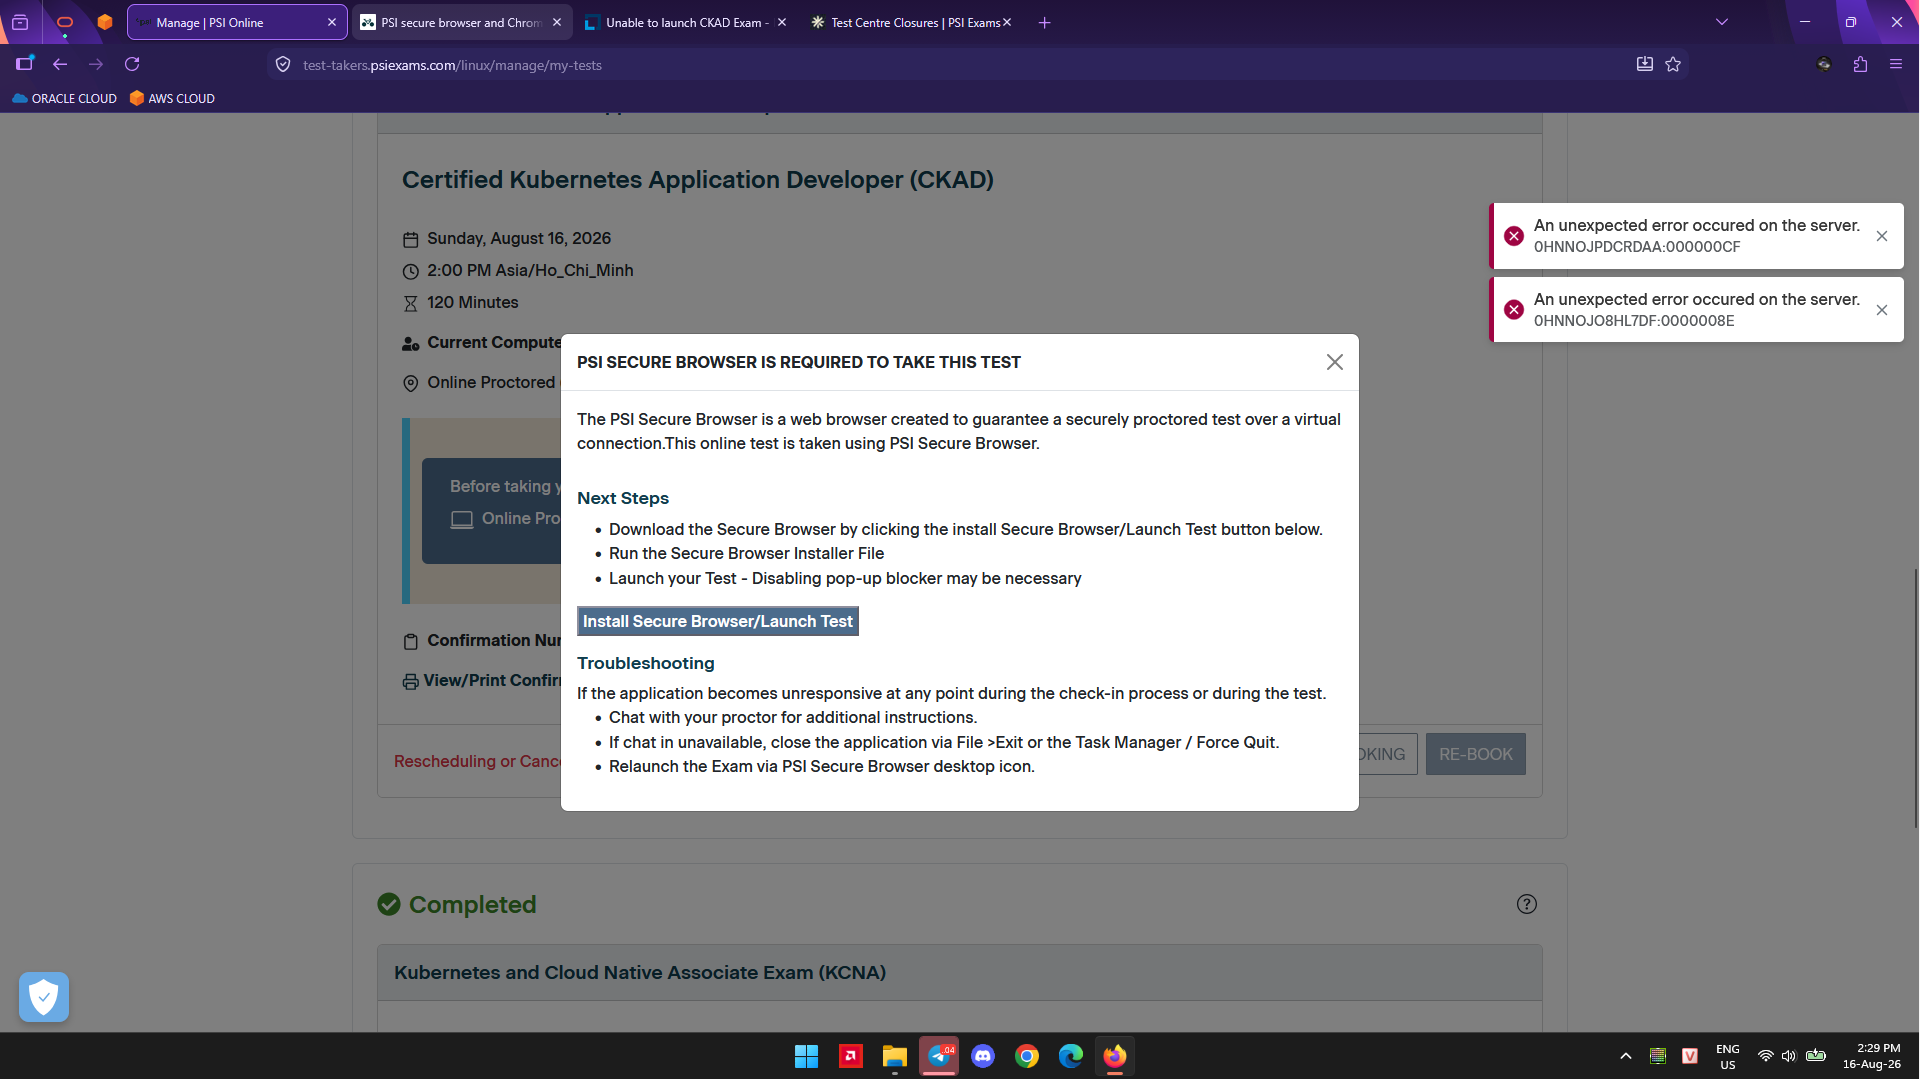The width and height of the screenshot is (1920, 1080).
Task: Close the Manage | PSI Online tab
Action: click(x=332, y=22)
